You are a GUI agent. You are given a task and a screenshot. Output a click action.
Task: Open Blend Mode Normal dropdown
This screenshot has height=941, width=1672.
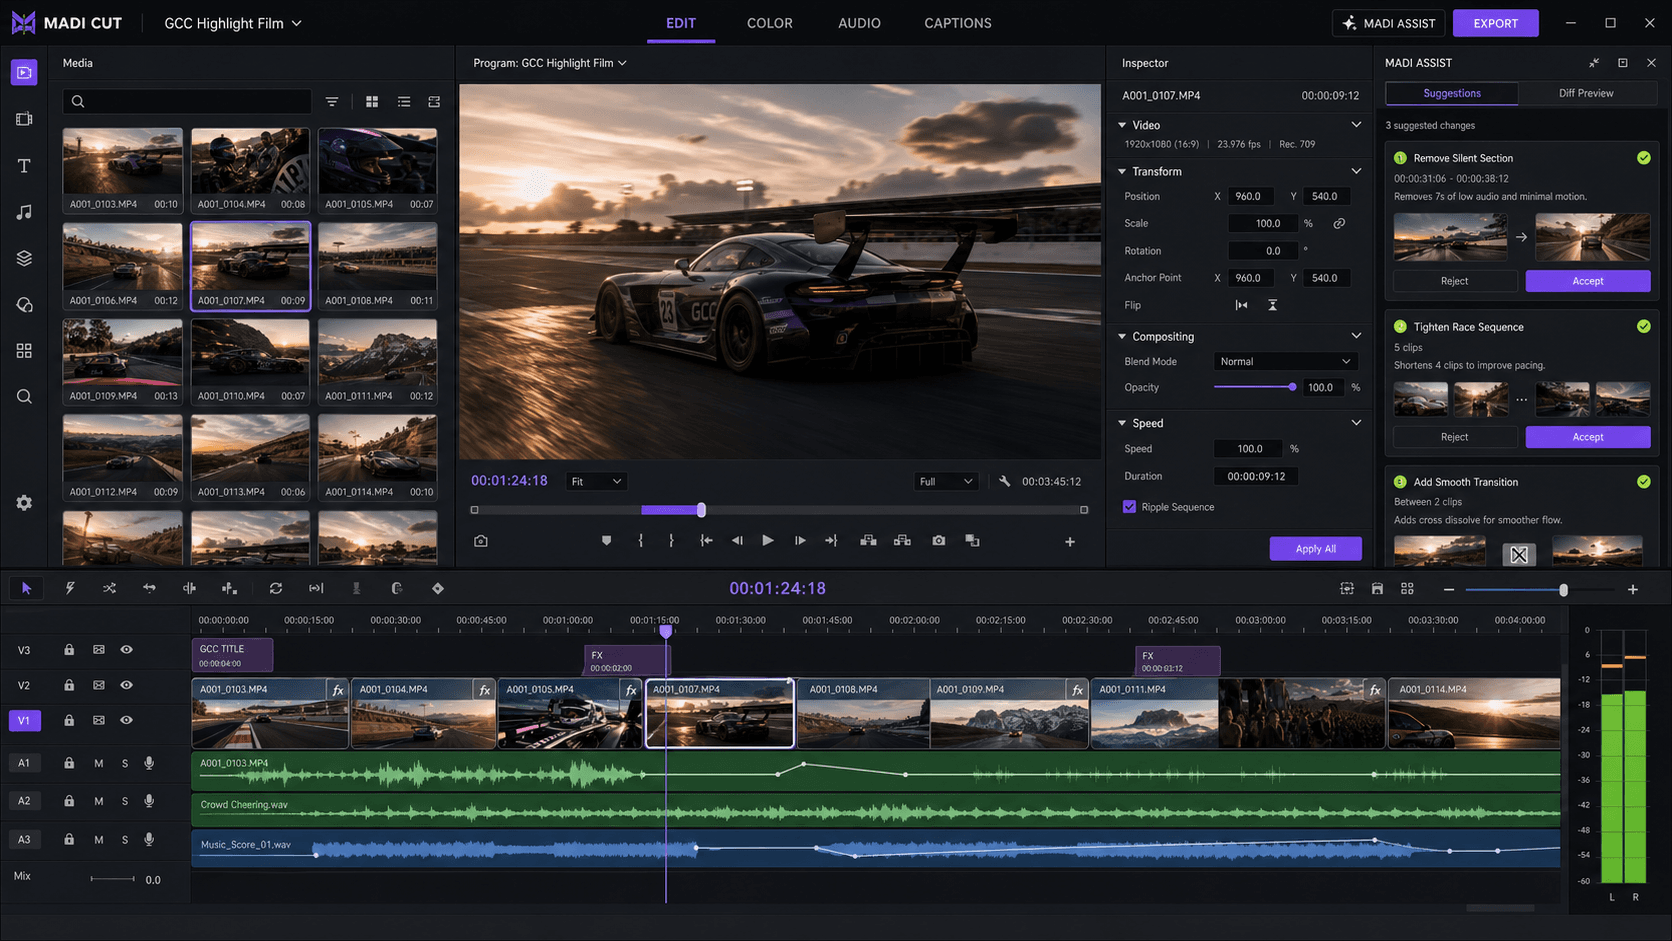click(x=1286, y=362)
